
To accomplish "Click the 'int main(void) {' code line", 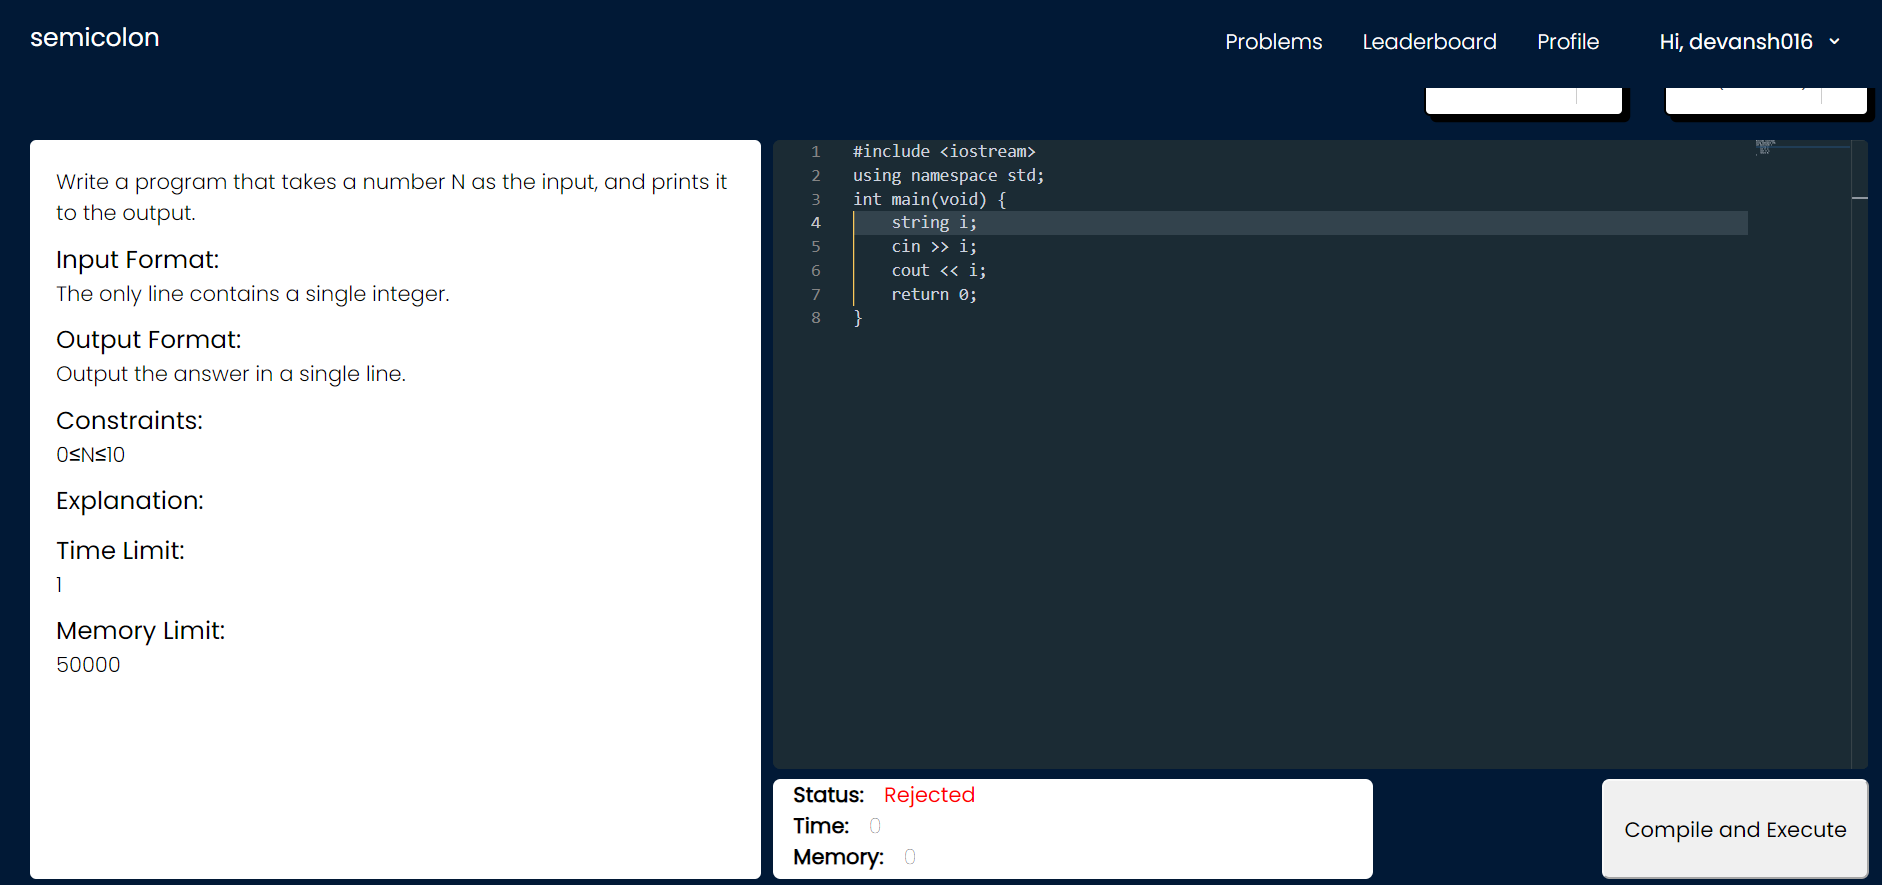I will click(929, 199).
